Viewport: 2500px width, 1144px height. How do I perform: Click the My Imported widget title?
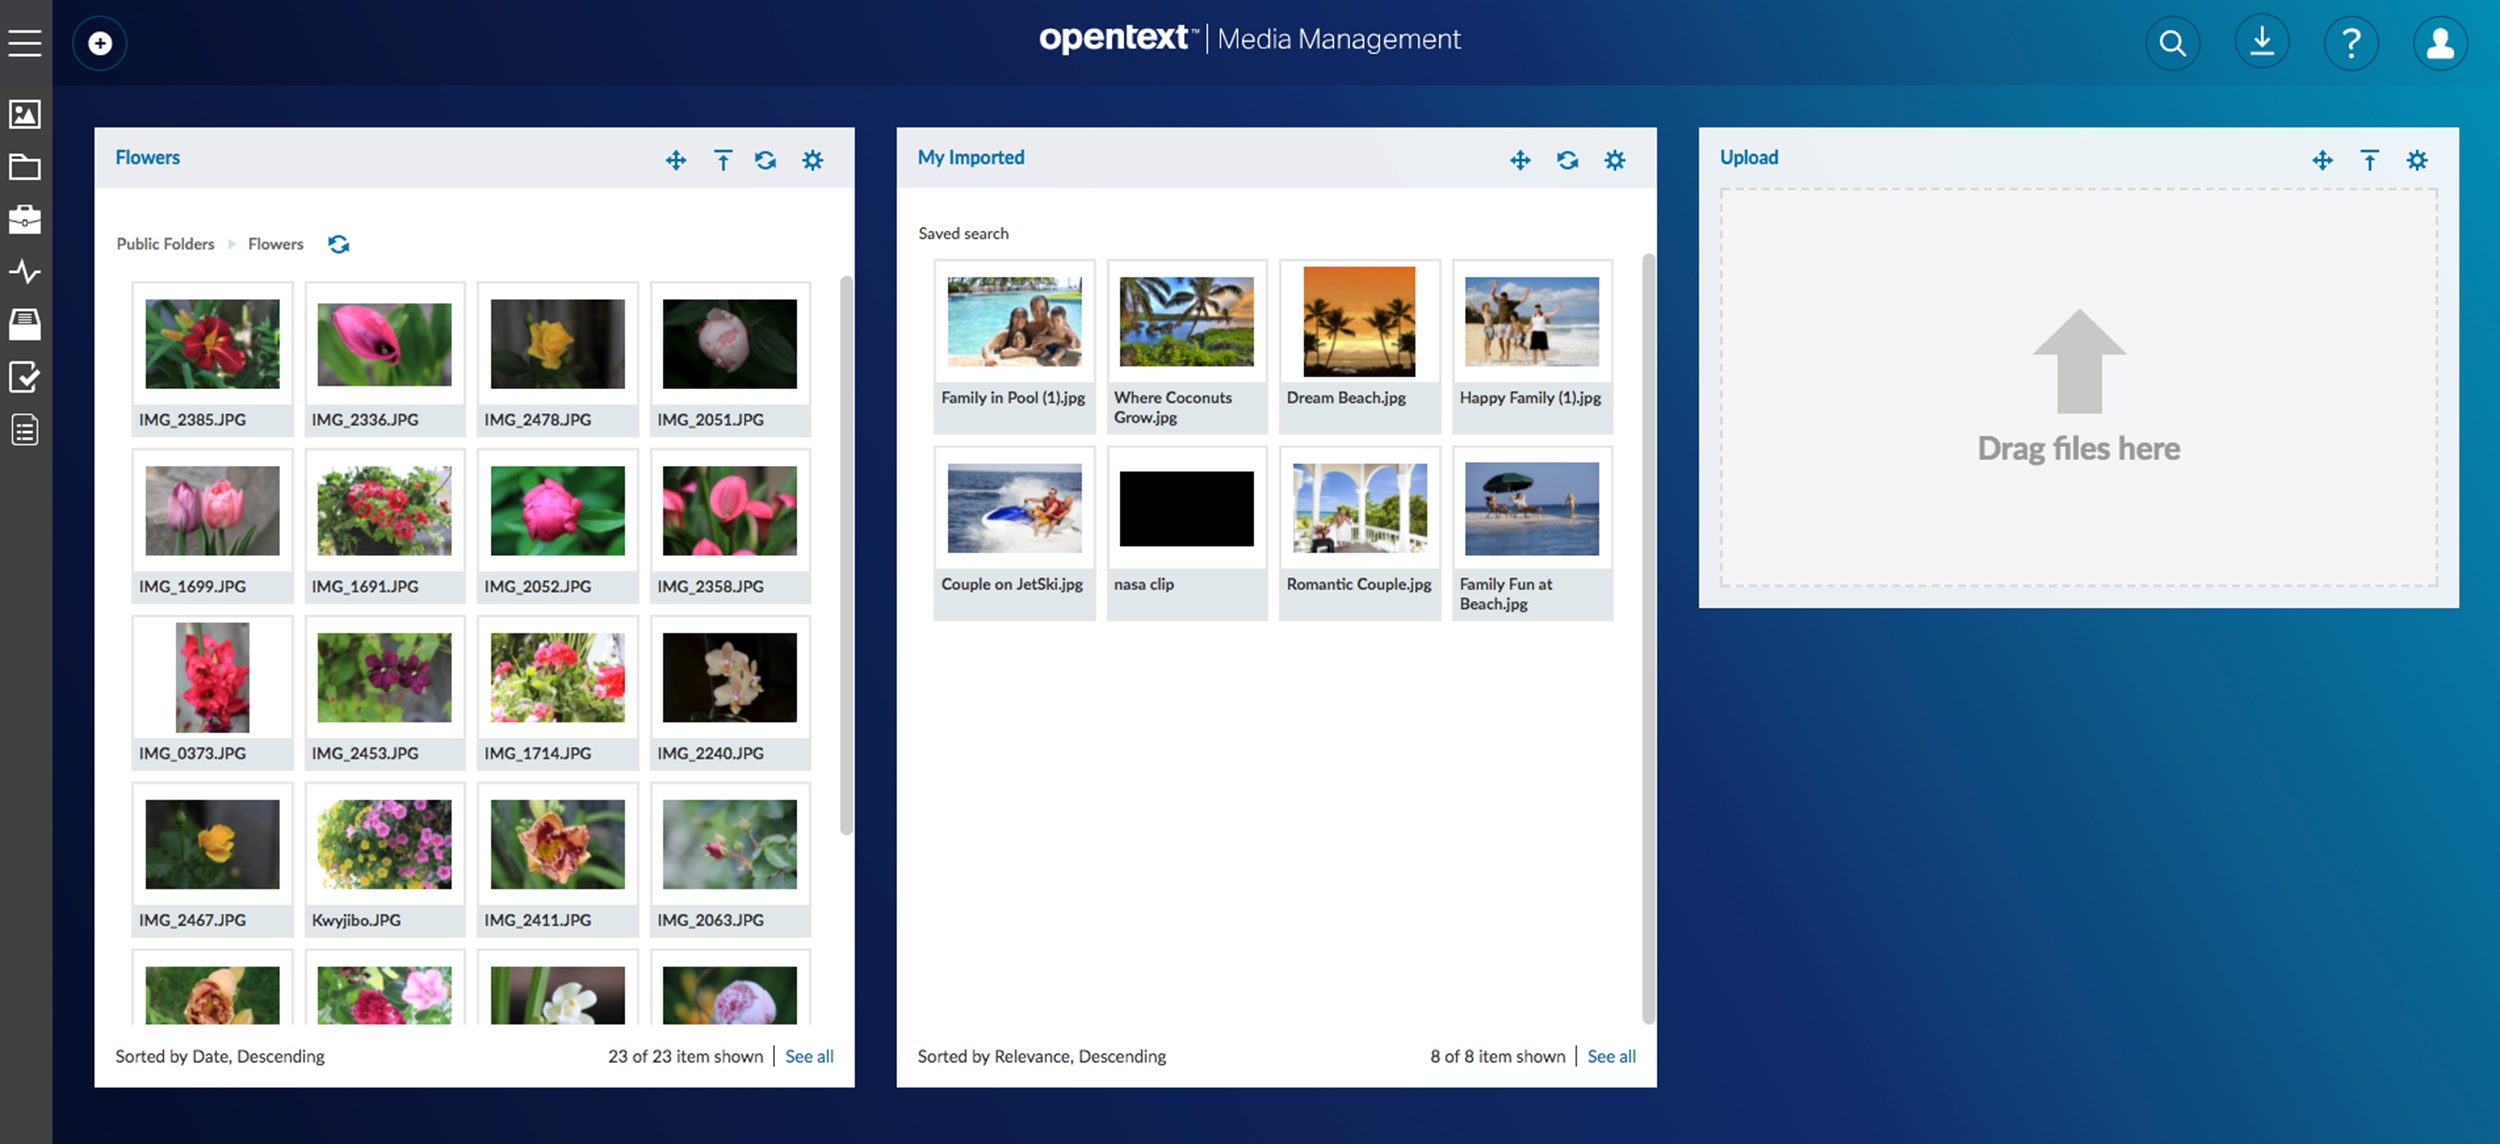(971, 157)
